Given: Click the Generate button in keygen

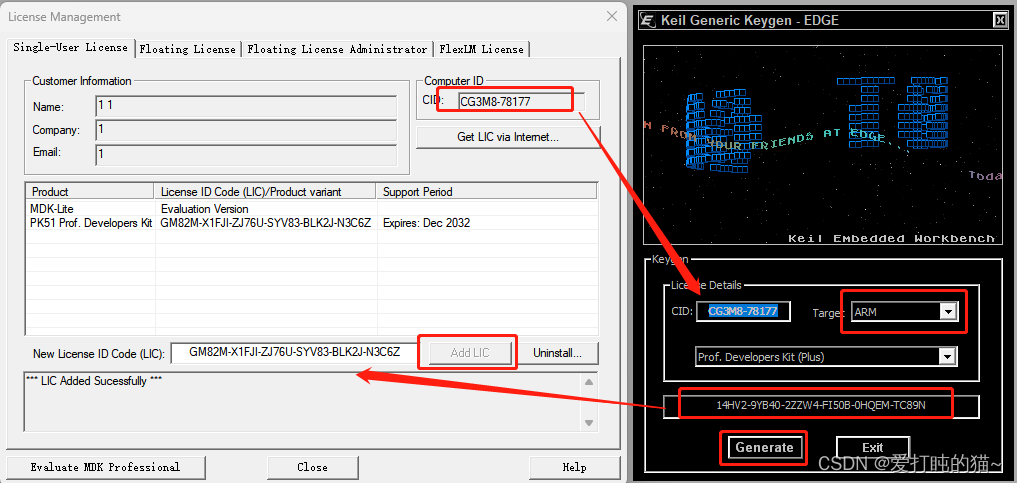Looking at the screenshot, I should 764,447.
